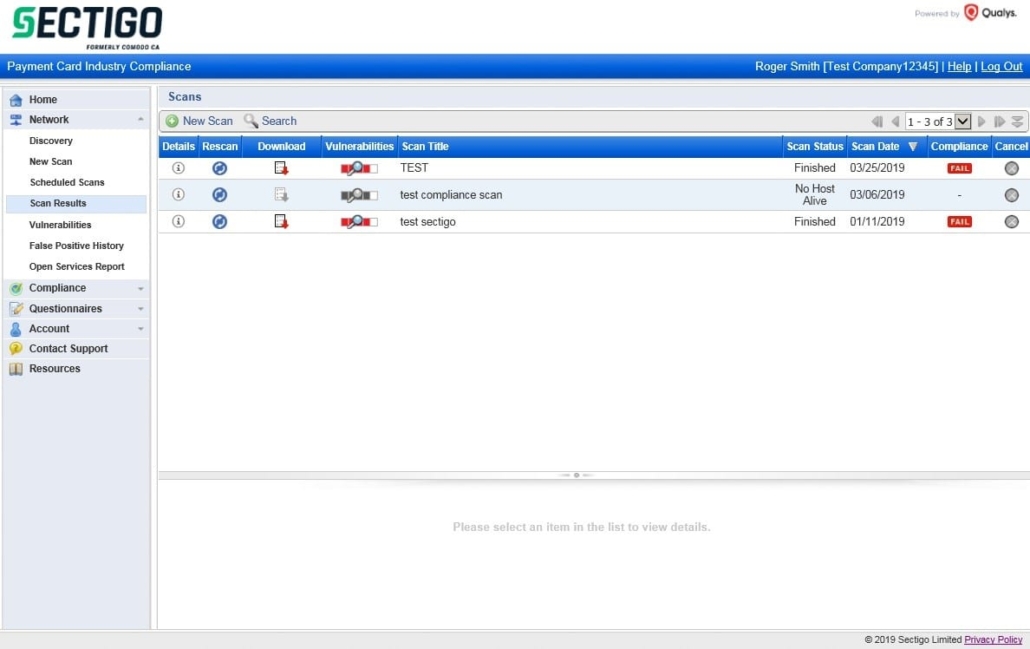Go to the next page of results

click(x=982, y=122)
